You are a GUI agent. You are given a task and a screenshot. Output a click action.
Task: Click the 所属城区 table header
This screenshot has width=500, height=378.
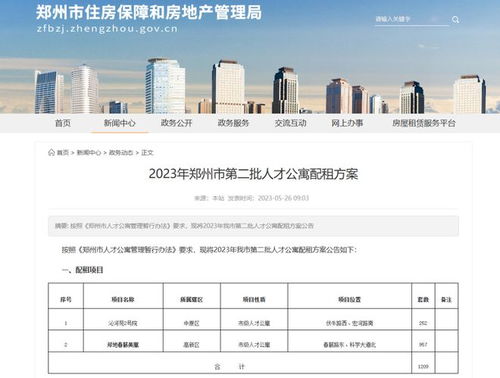point(191,300)
